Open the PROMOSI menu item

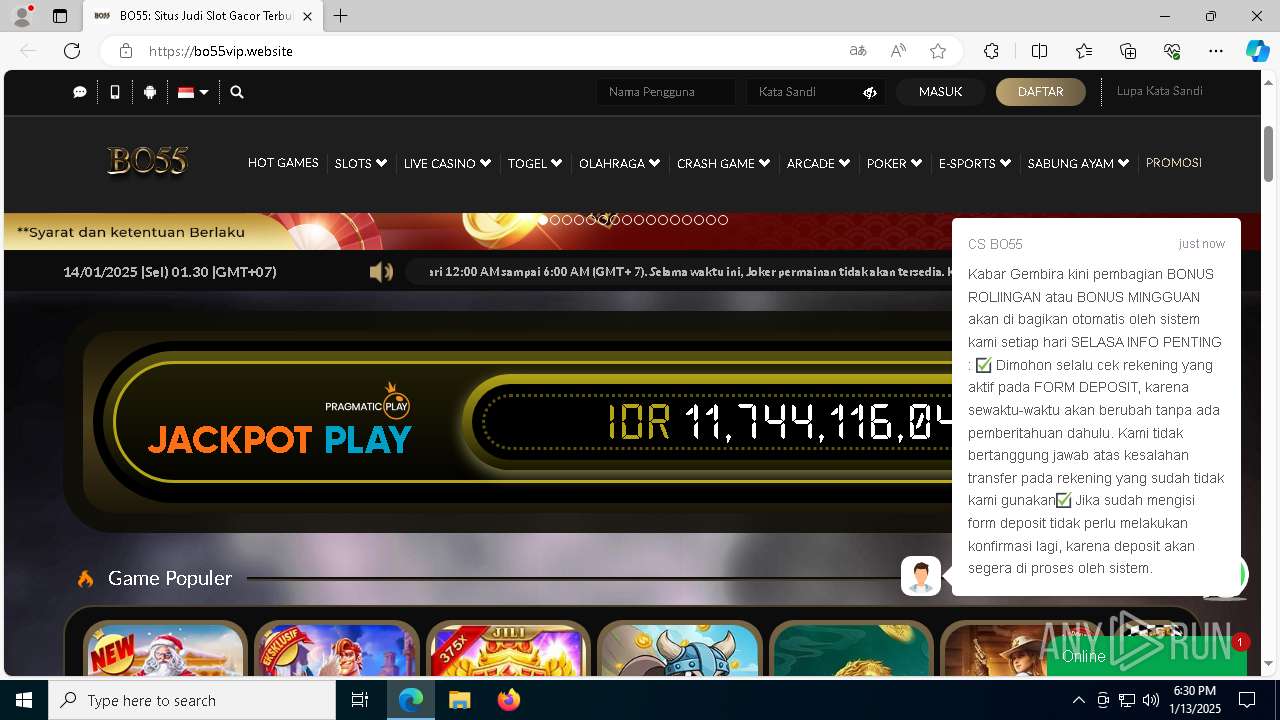click(x=1174, y=163)
